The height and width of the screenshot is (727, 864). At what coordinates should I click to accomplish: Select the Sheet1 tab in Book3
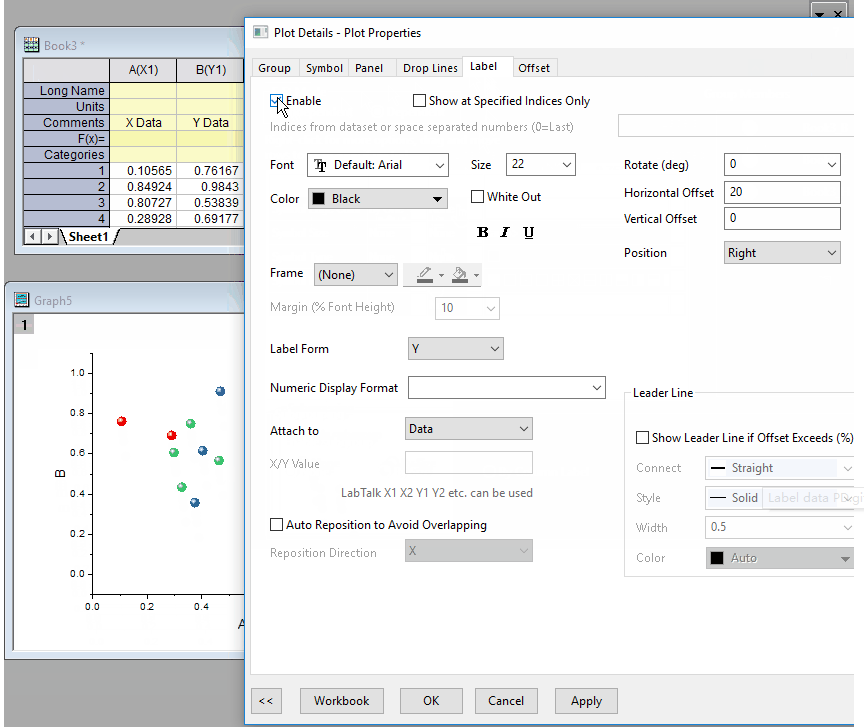point(88,236)
